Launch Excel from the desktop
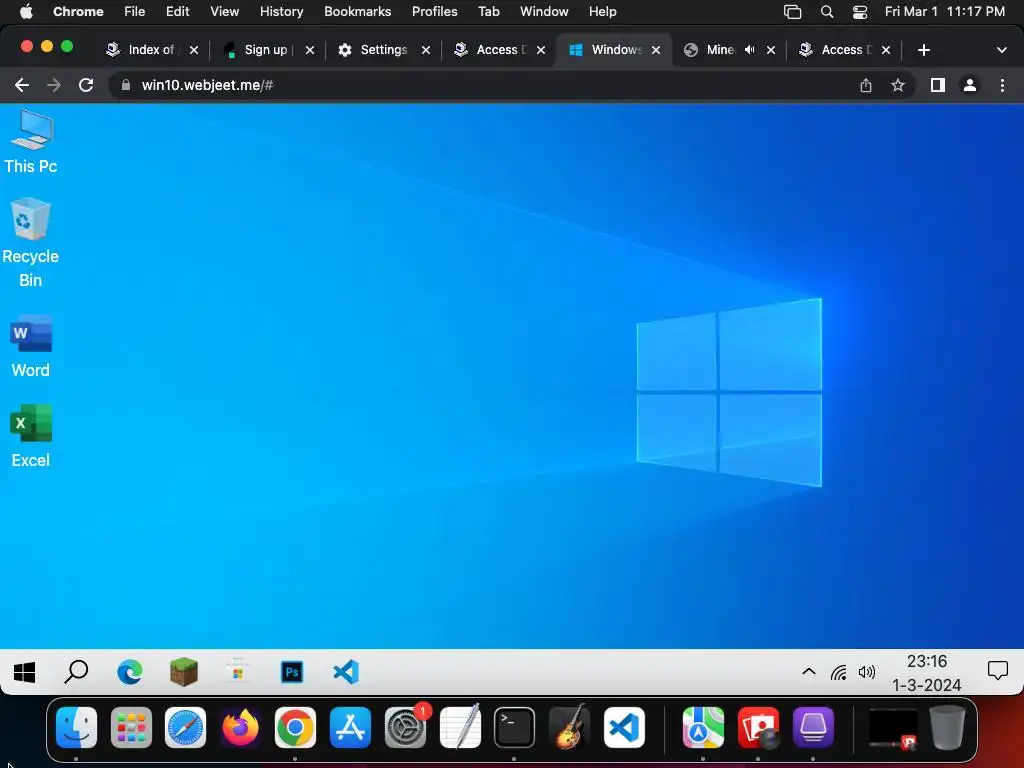1024x768 pixels. (31, 436)
